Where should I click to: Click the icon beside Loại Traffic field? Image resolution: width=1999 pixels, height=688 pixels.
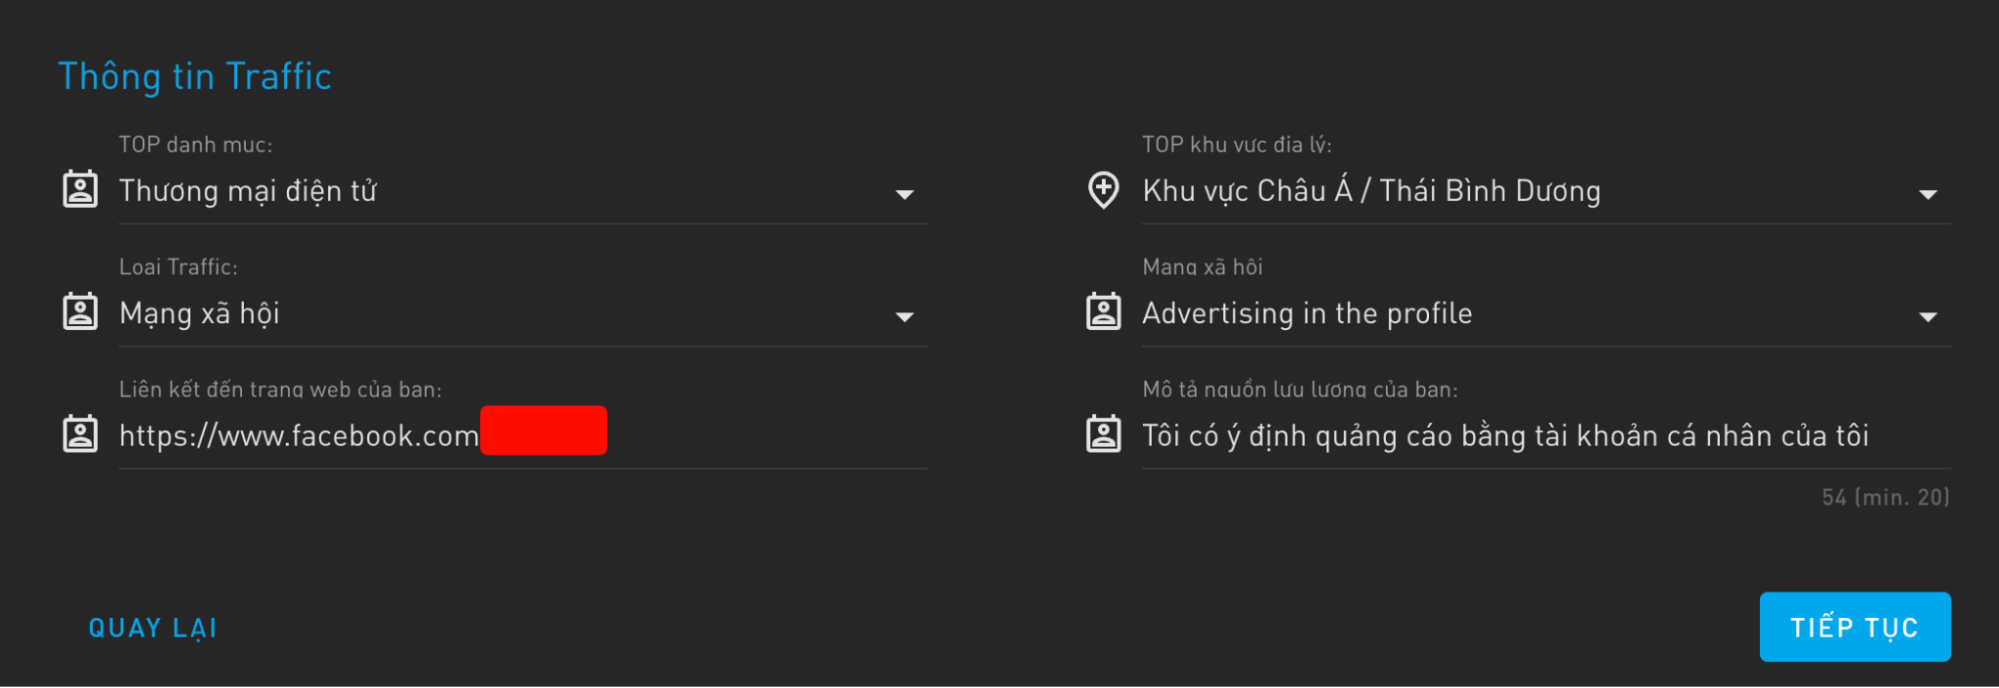pyautogui.click(x=80, y=312)
